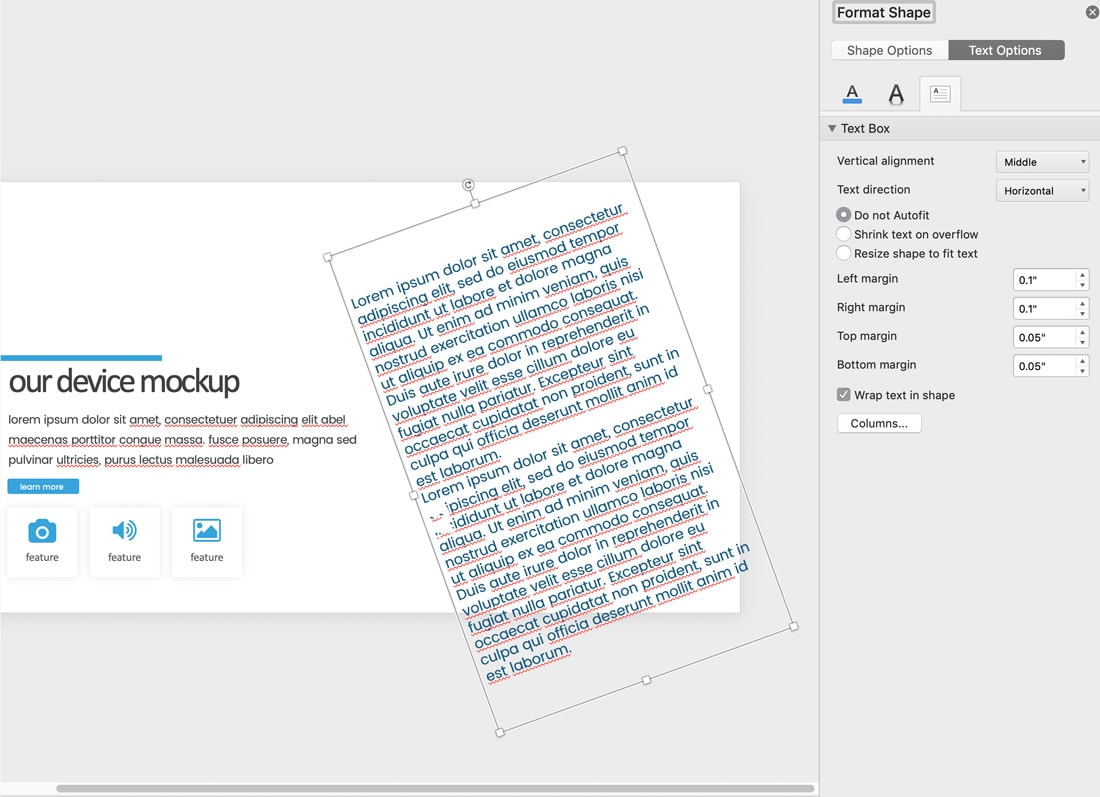Open the Columns dialog
This screenshot has height=797, width=1100.
click(878, 423)
